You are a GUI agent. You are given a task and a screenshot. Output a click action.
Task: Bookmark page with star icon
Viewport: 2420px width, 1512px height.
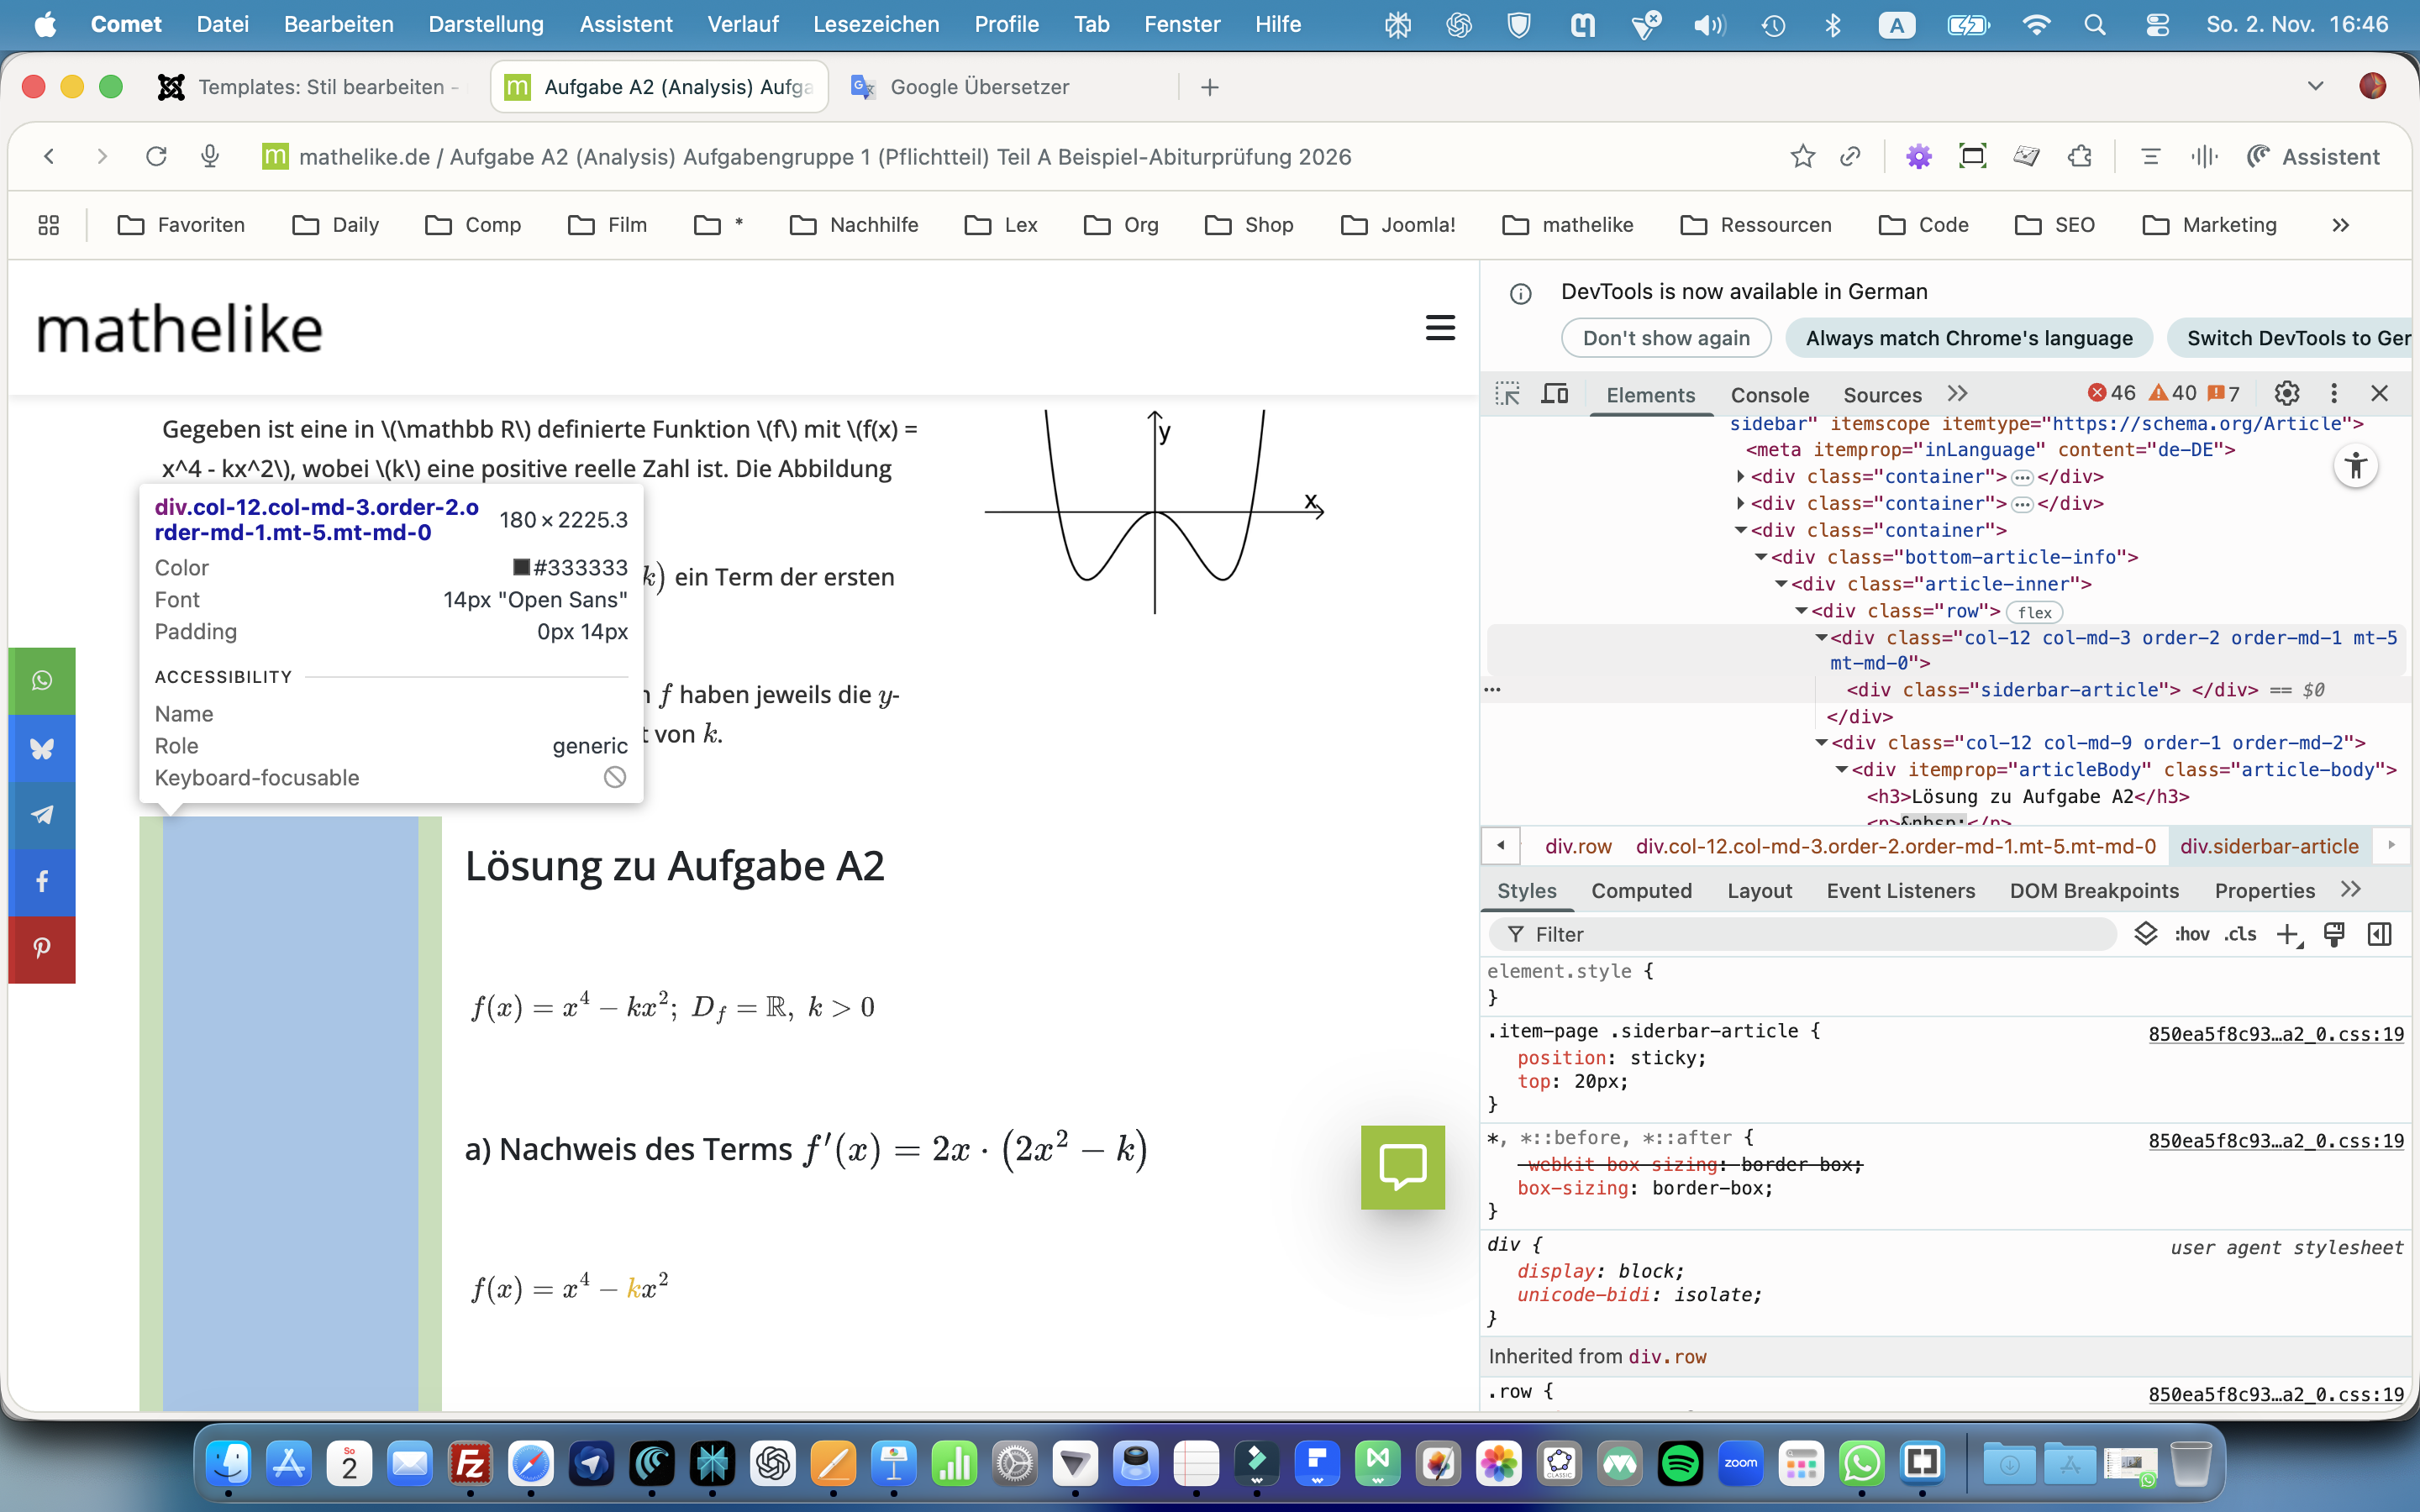click(x=1802, y=156)
